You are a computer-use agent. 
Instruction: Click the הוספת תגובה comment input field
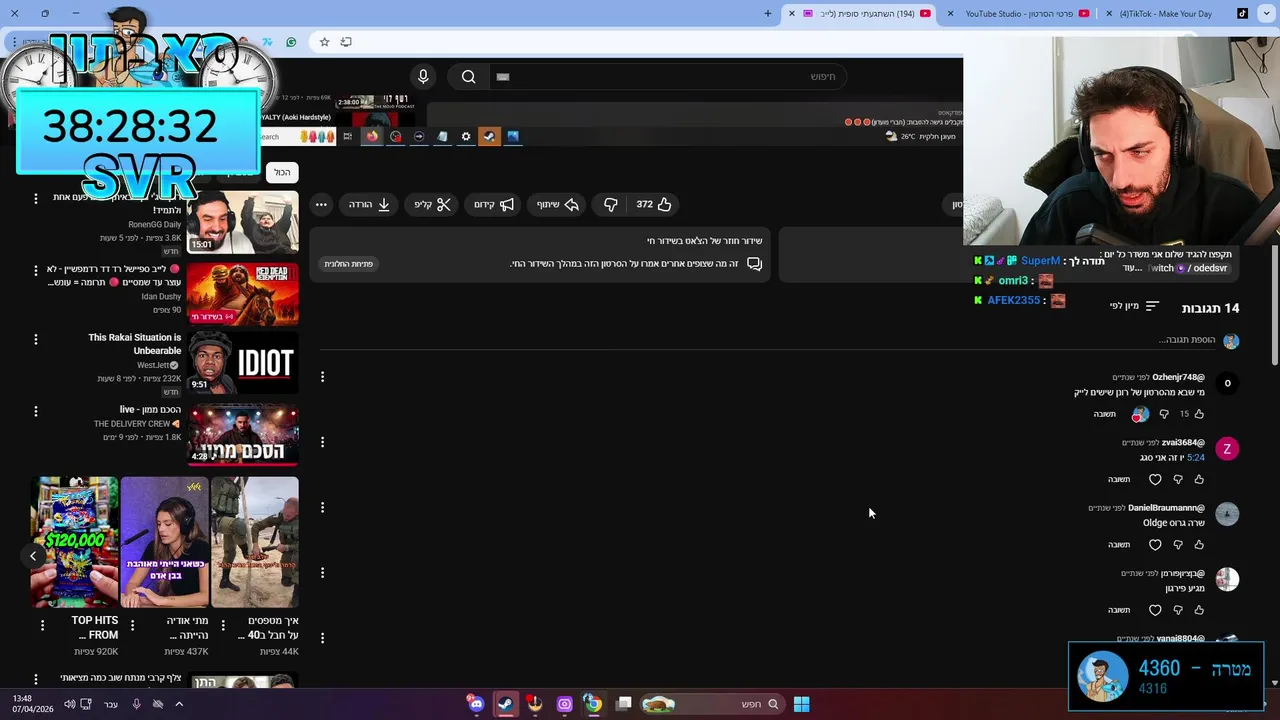tap(1186, 340)
